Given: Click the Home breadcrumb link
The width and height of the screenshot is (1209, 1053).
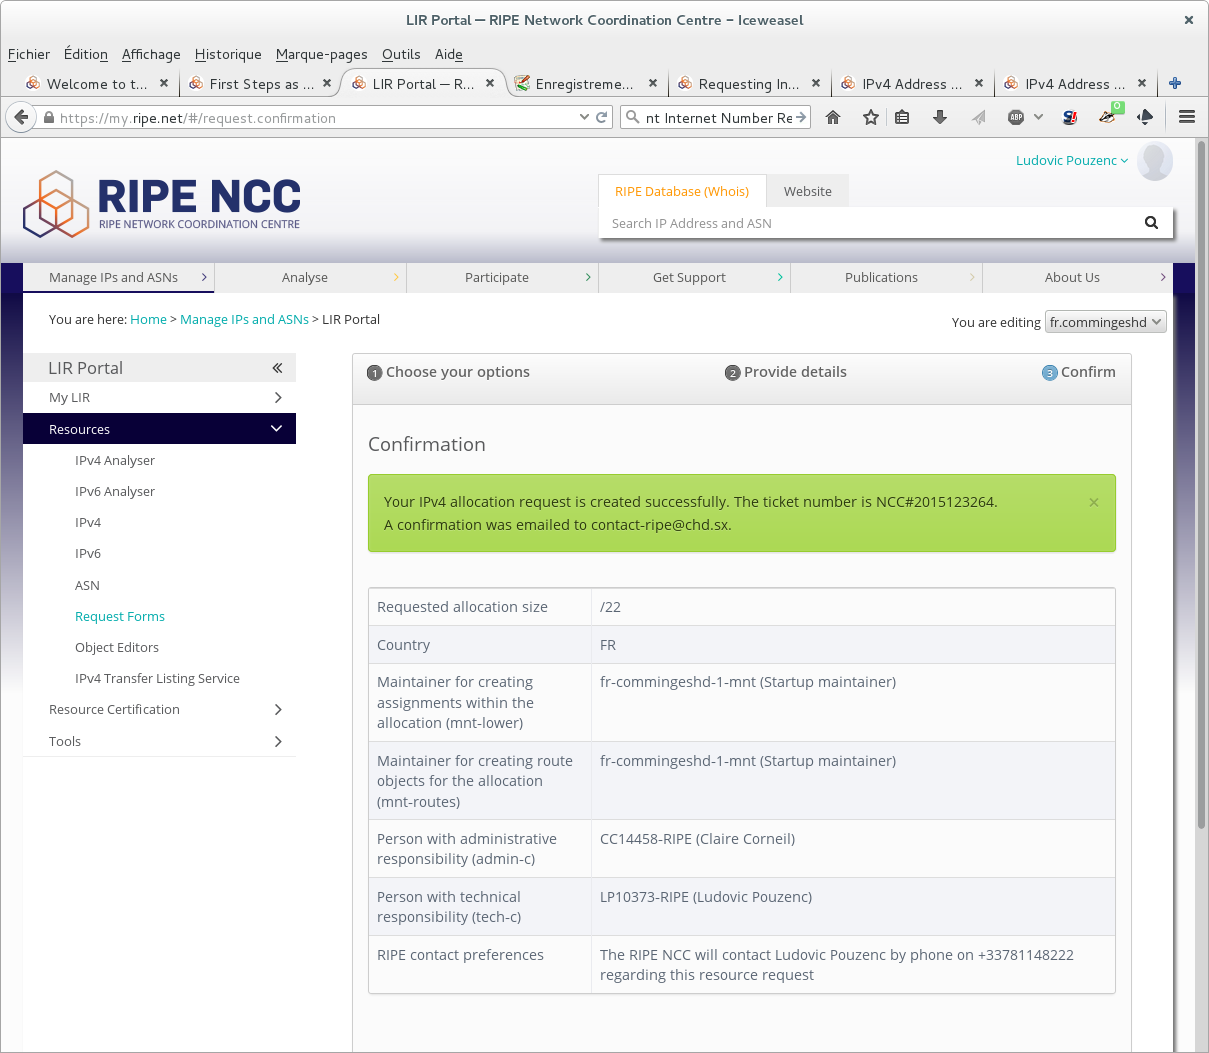Looking at the screenshot, I should (x=148, y=319).
